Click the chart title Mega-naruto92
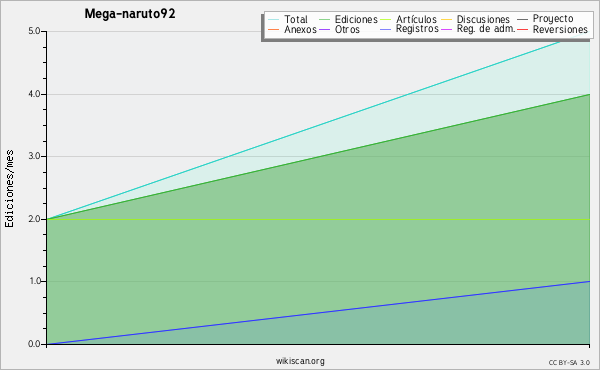The width and height of the screenshot is (600, 370). click(130, 14)
